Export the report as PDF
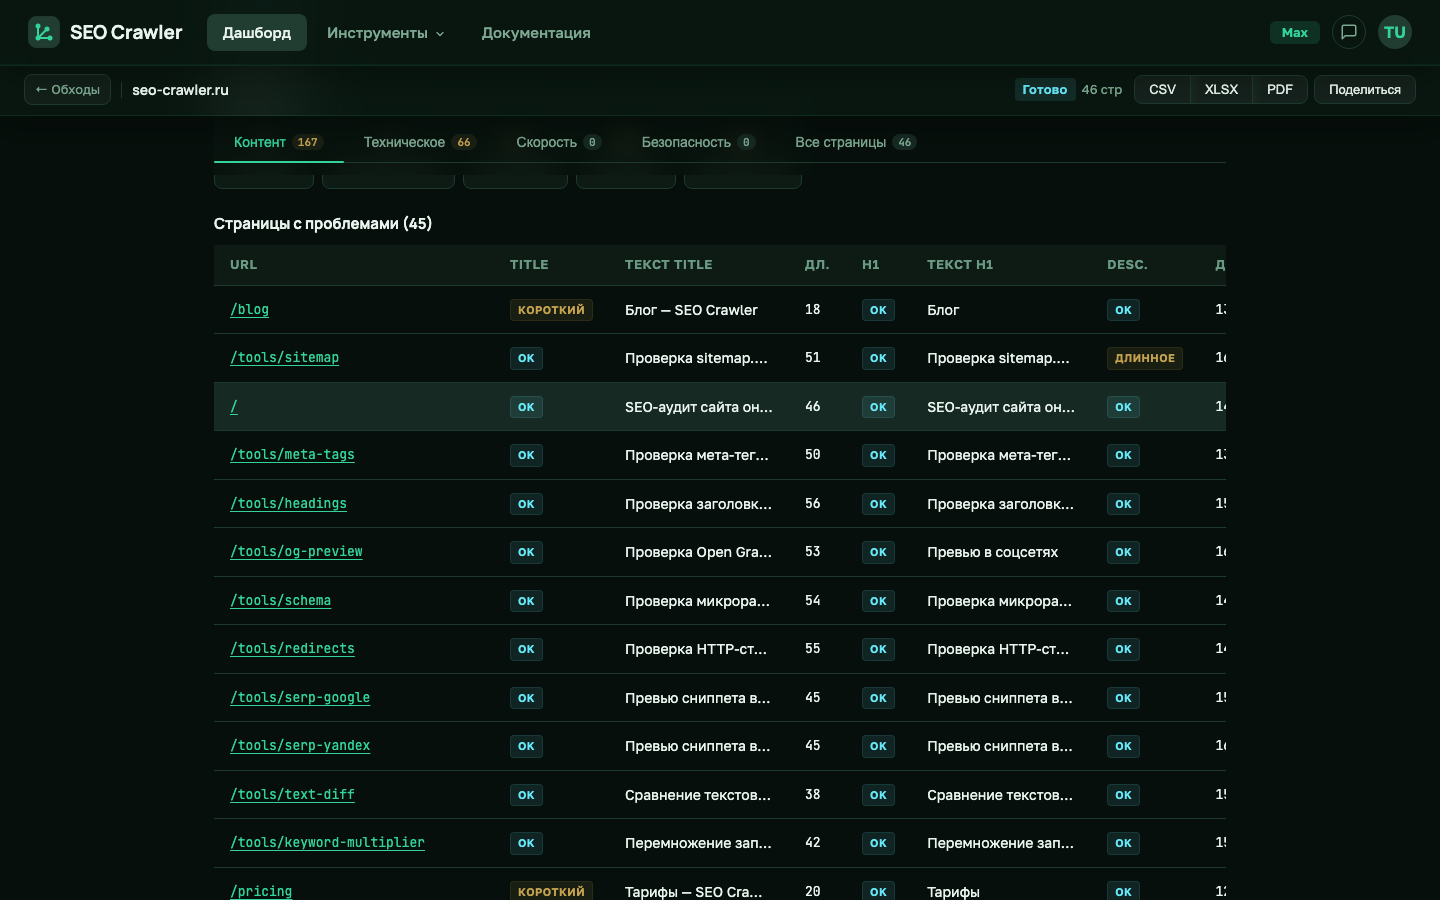Screen dimensions: 1440x900 1280,90
